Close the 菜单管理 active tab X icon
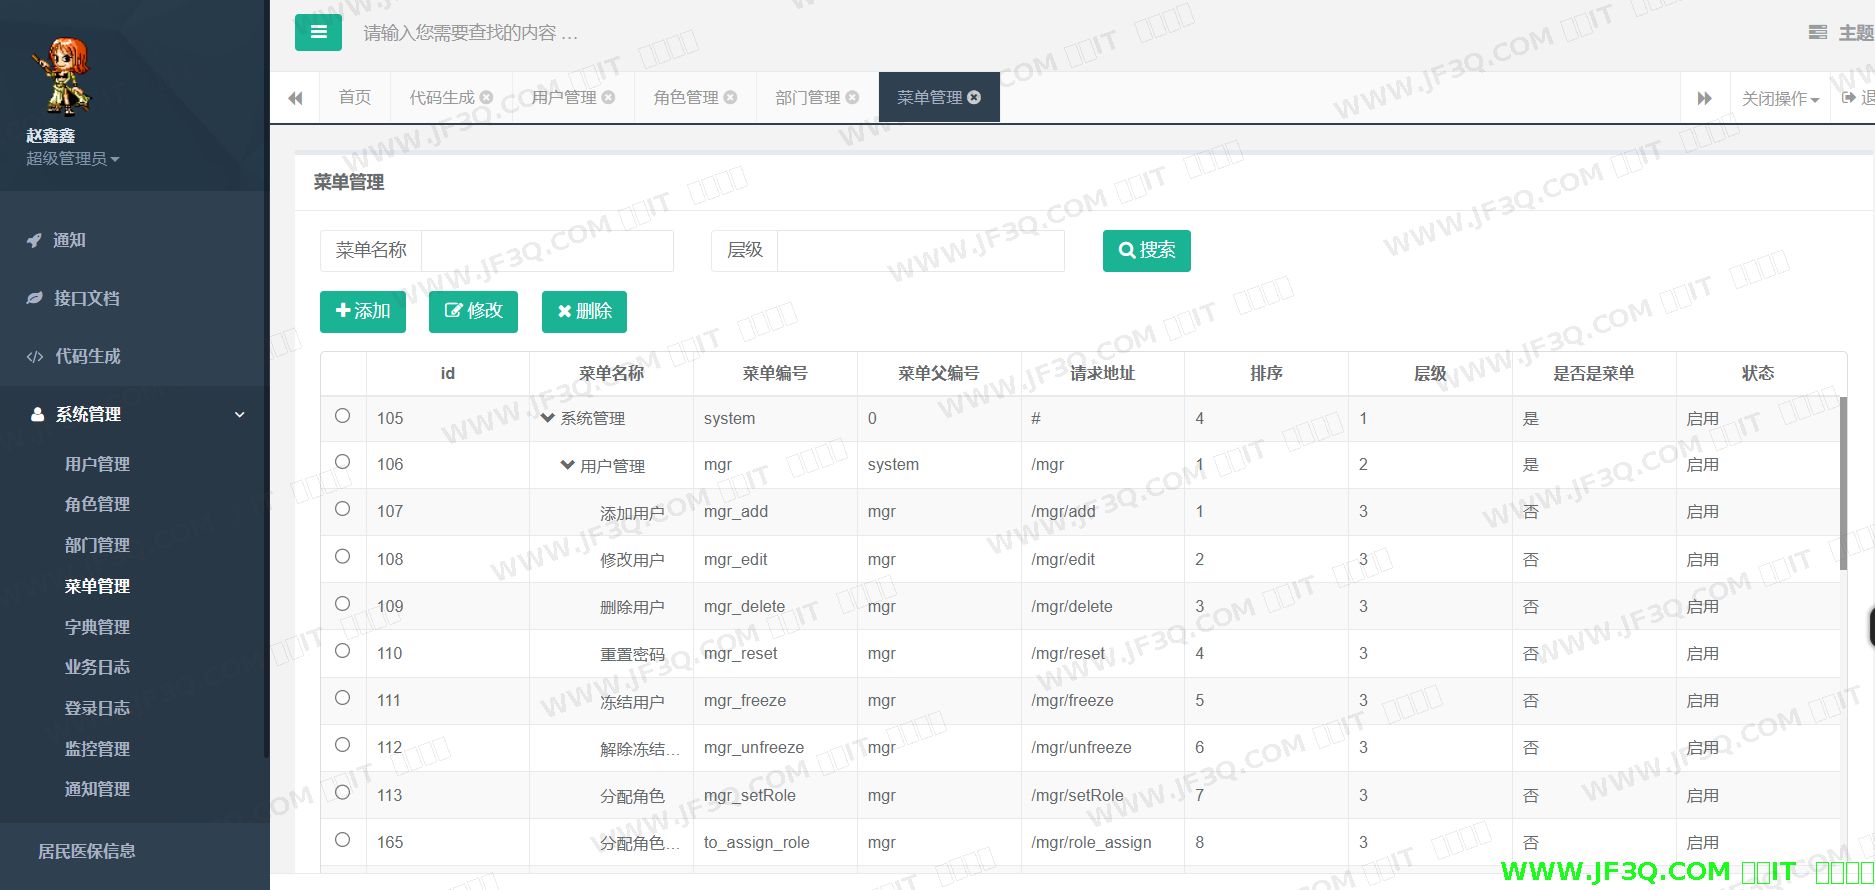 (x=974, y=97)
